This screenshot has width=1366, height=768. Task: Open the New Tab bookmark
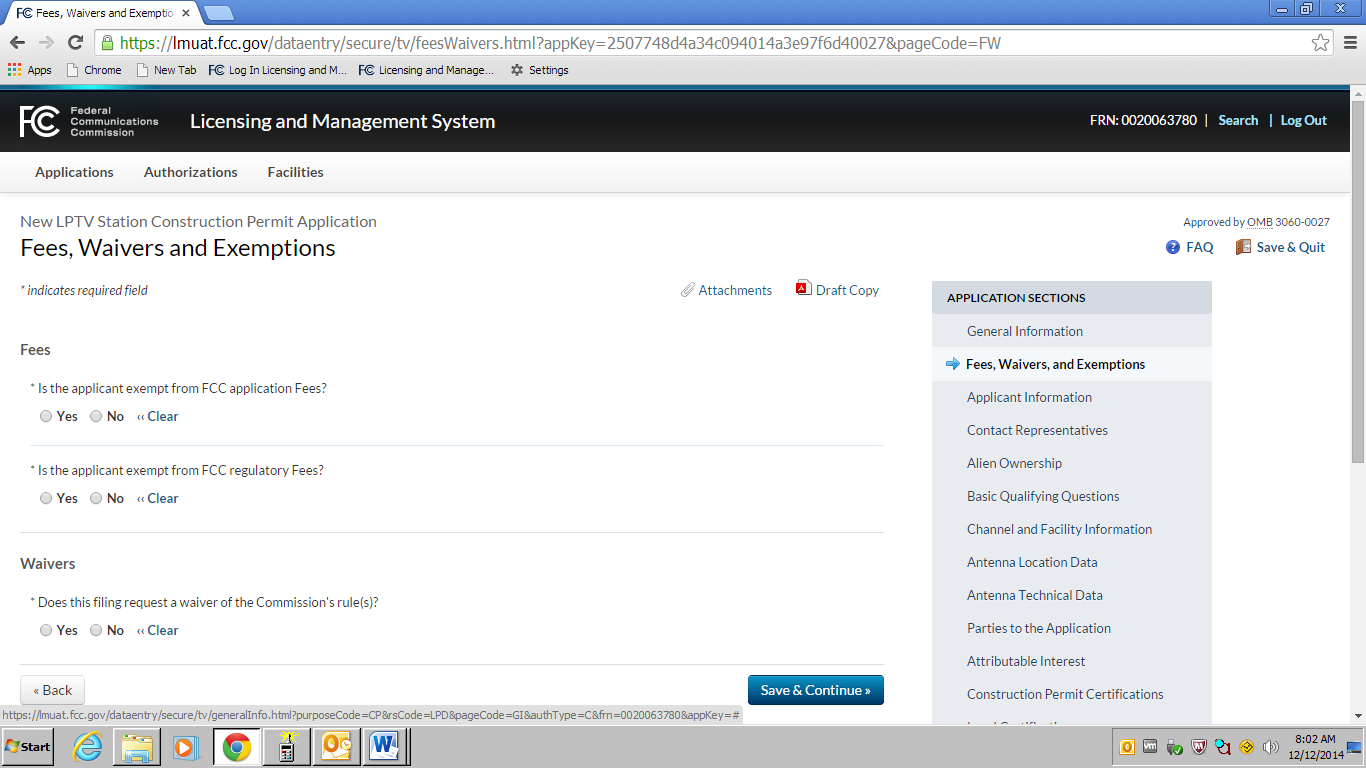(x=166, y=70)
